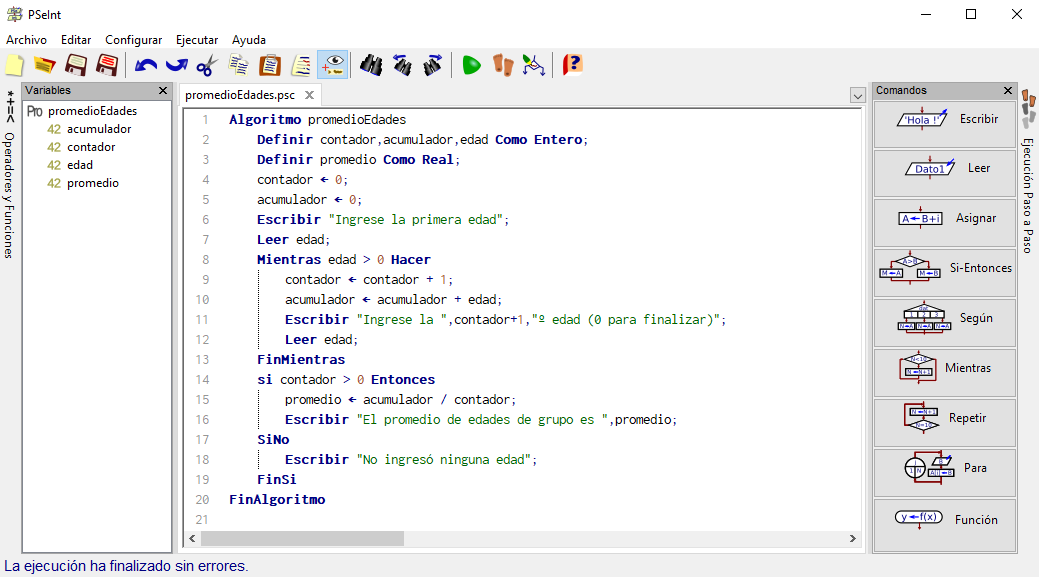Click the find previous binoculars icon

(402, 65)
